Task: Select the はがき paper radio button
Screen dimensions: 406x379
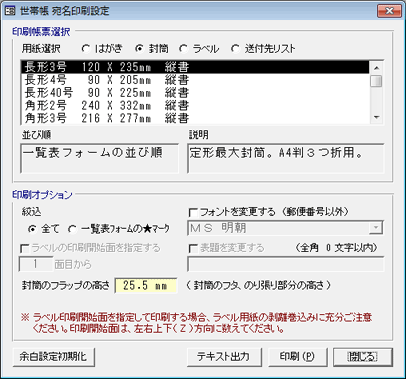Action: pyautogui.click(x=86, y=49)
